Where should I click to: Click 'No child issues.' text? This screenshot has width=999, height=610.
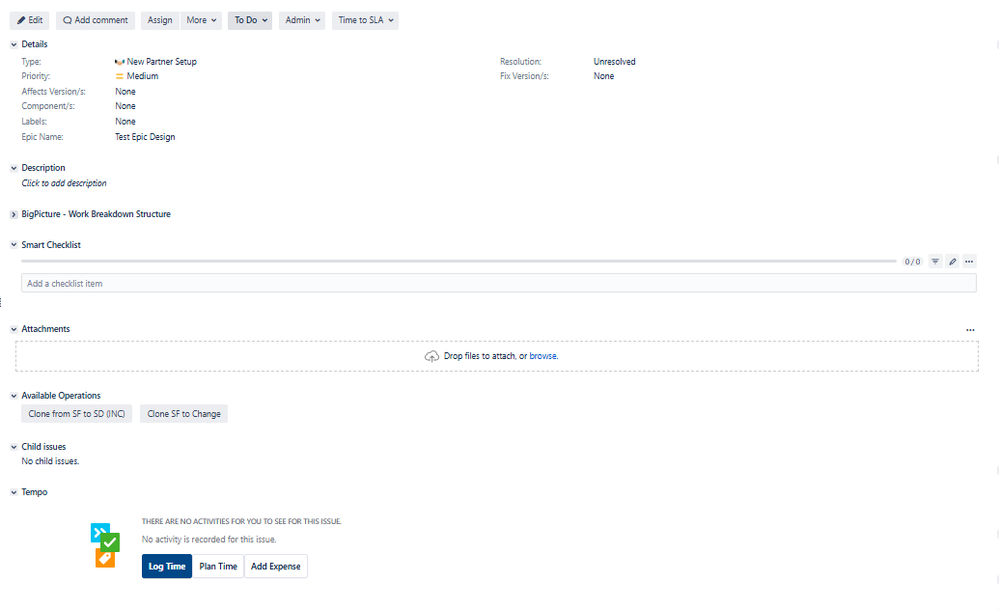(50, 461)
